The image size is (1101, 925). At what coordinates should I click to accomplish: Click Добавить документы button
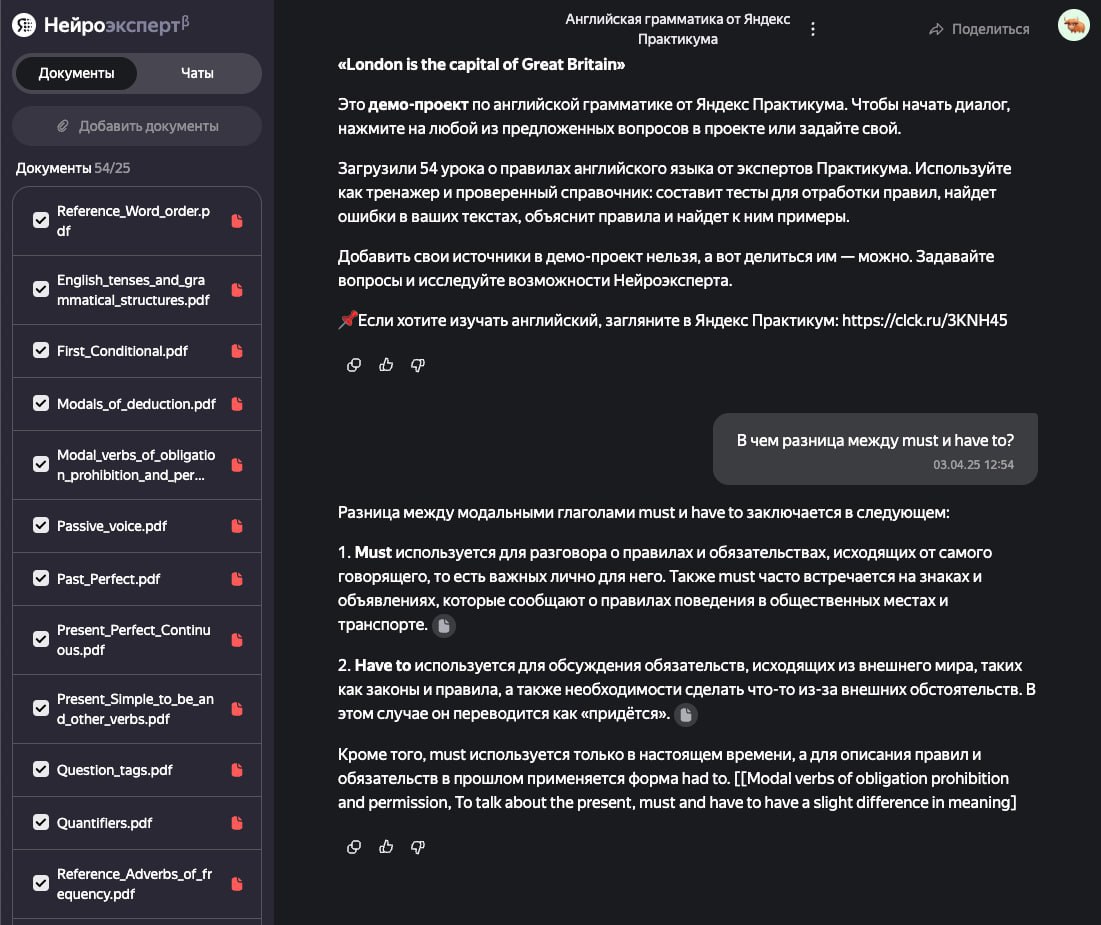pyautogui.click(x=137, y=126)
